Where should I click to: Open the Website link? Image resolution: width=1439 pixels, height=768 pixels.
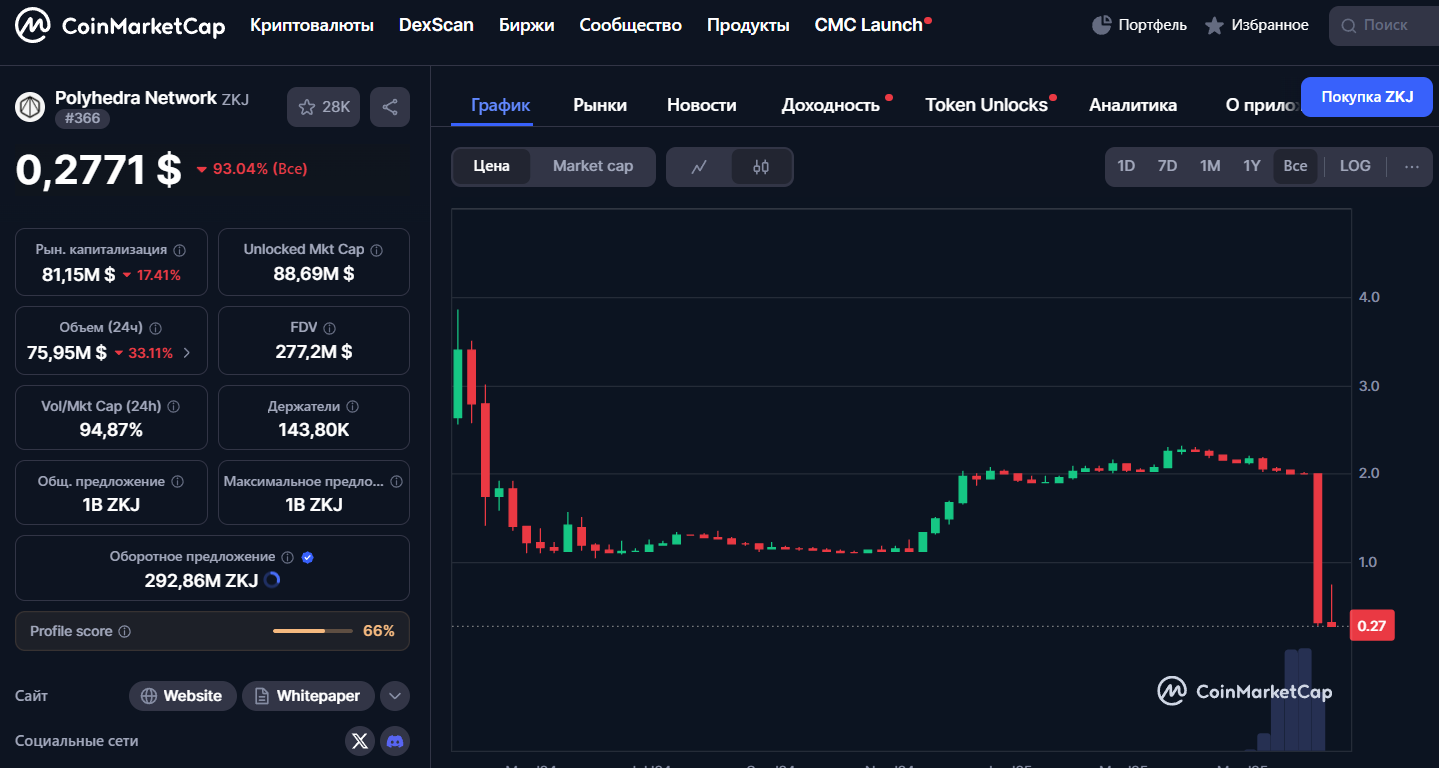click(183, 696)
